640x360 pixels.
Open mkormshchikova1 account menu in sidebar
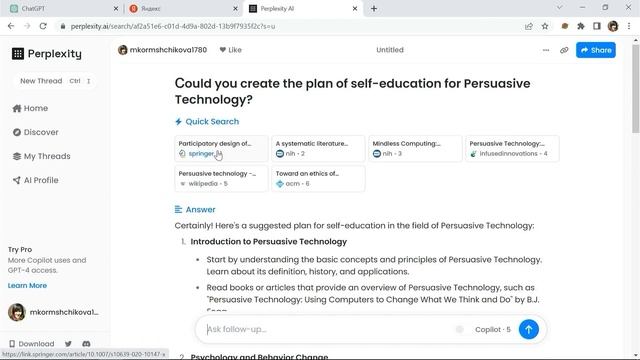[x=53, y=312]
